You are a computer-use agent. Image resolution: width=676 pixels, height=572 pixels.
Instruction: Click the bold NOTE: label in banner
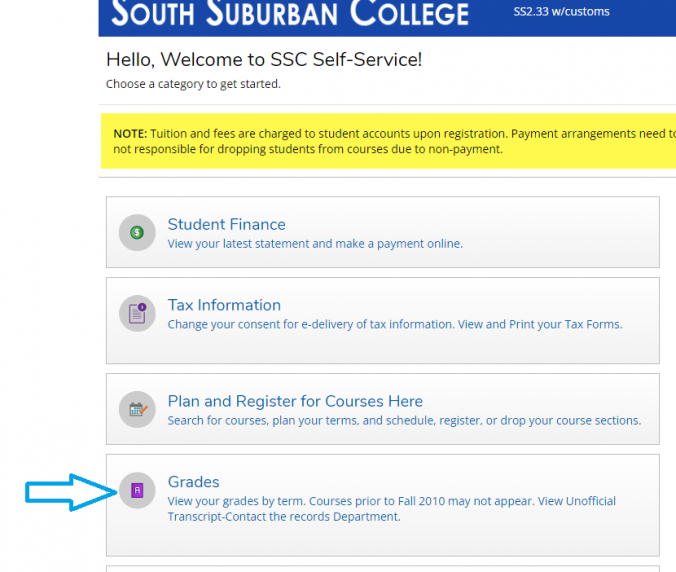click(130, 133)
